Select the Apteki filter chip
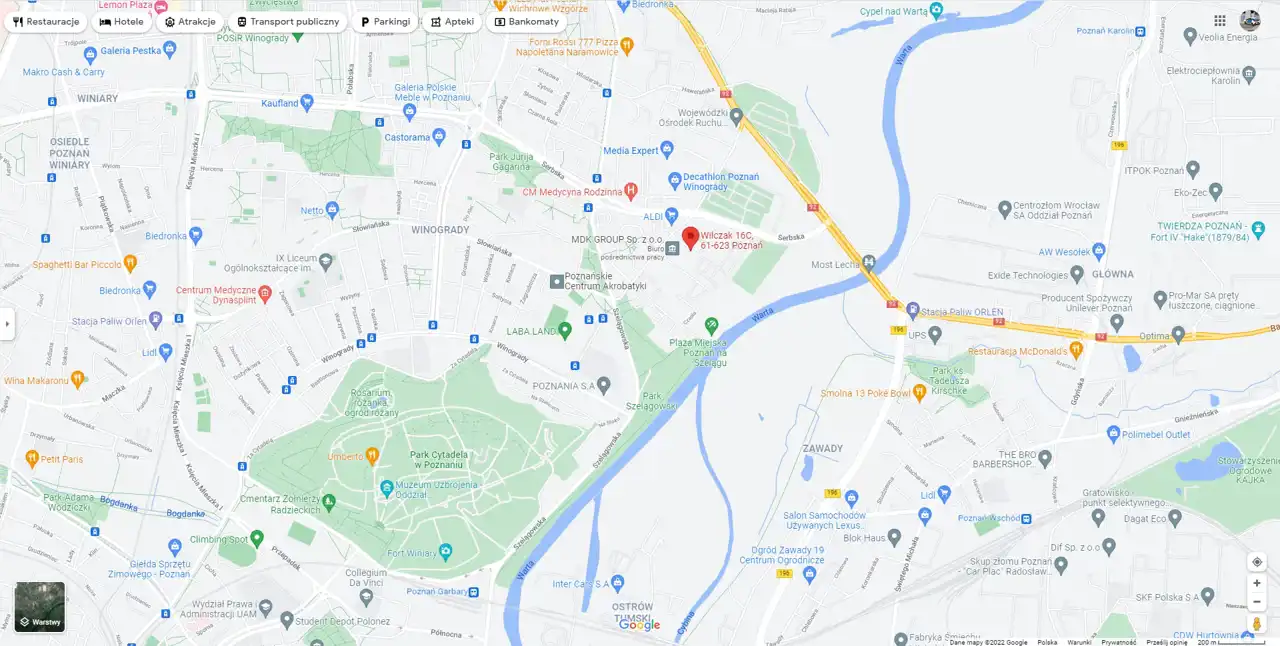Image resolution: width=1280 pixels, height=646 pixels. pos(452,22)
